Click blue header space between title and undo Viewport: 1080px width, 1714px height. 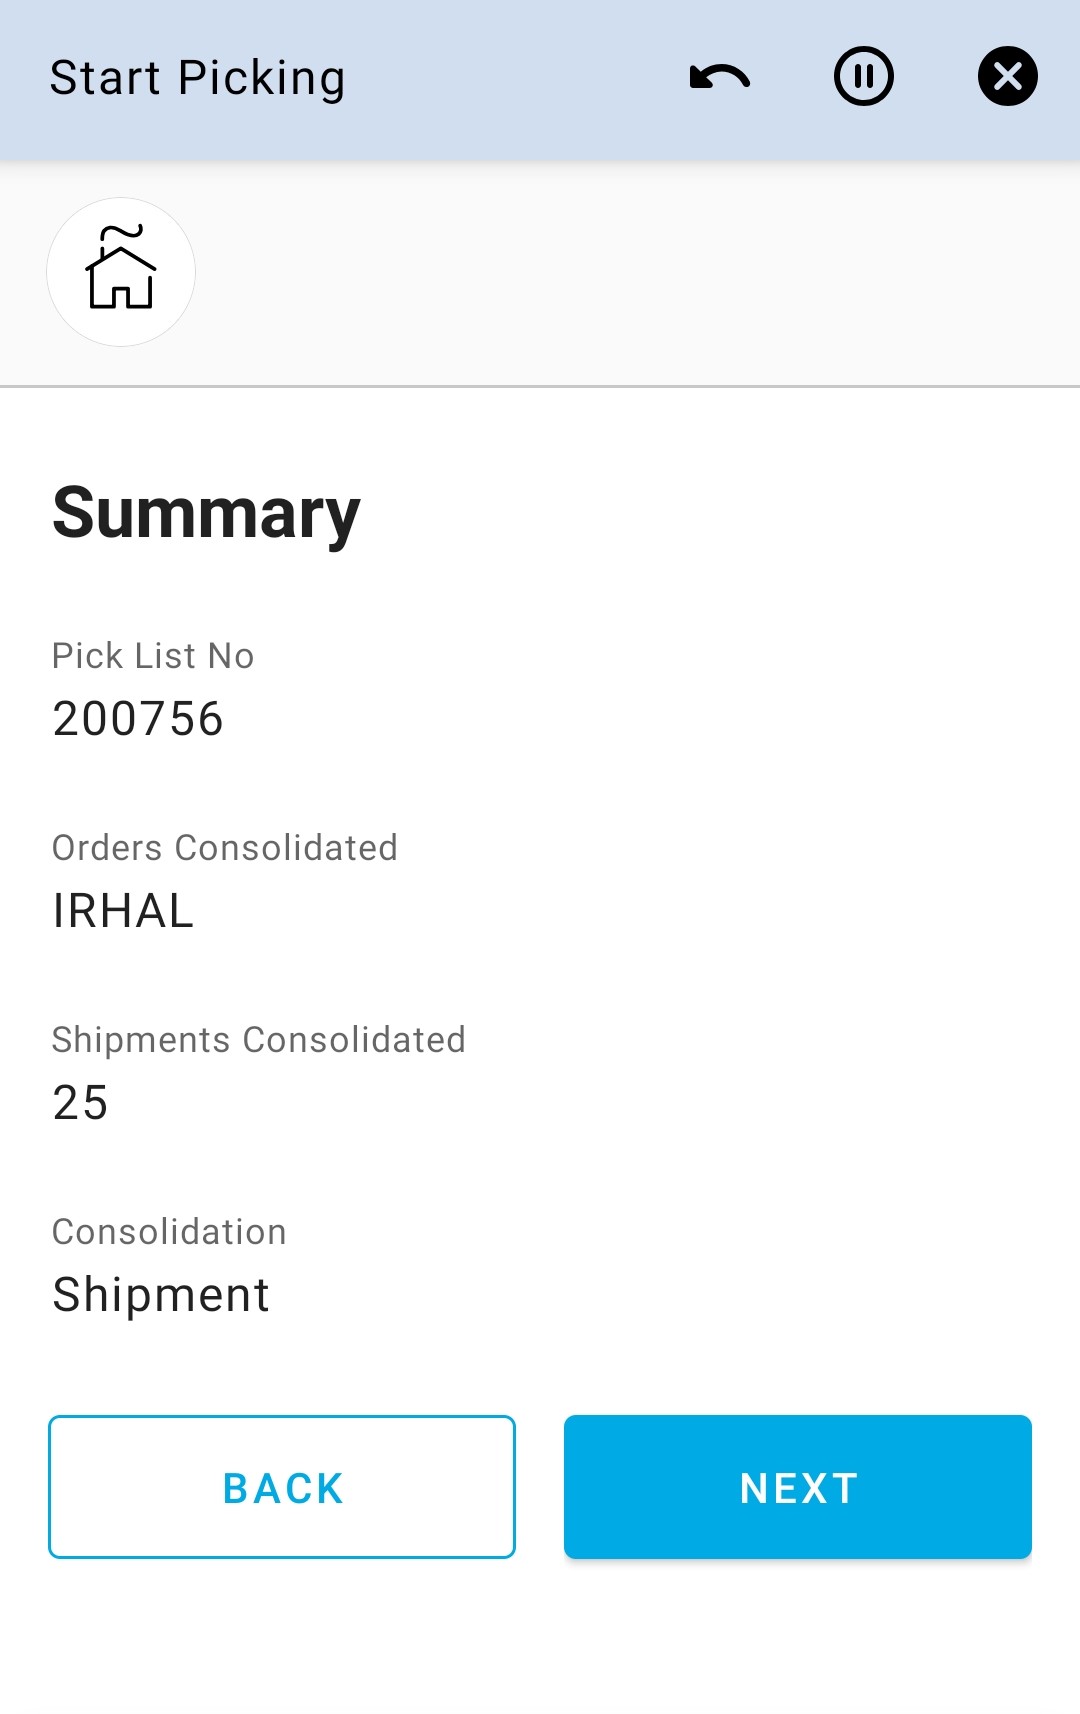pos(515,78)
